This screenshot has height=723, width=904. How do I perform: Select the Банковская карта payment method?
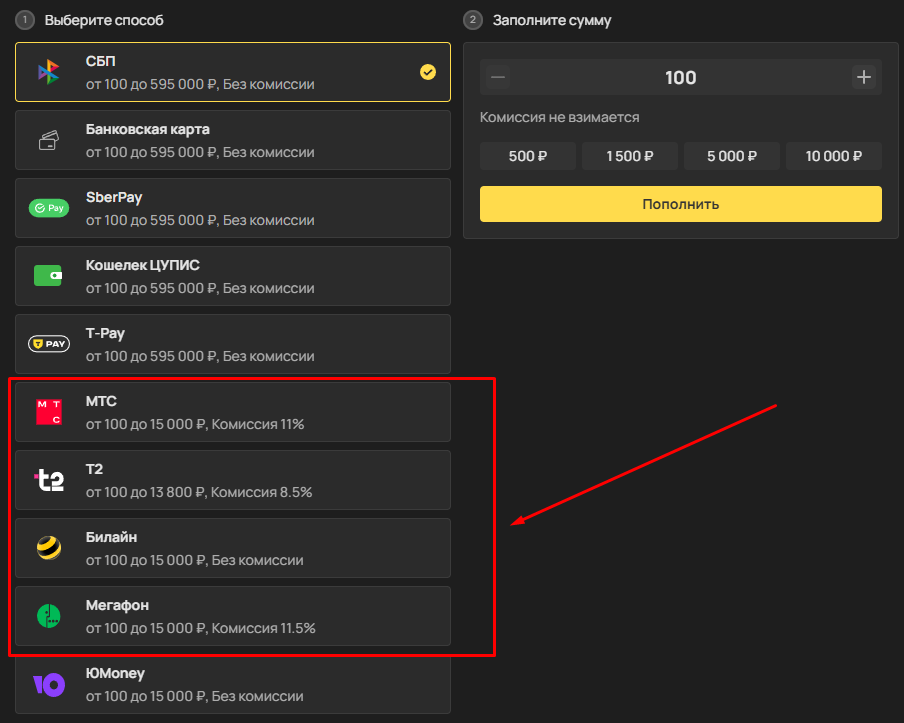[x=233, y=140]
